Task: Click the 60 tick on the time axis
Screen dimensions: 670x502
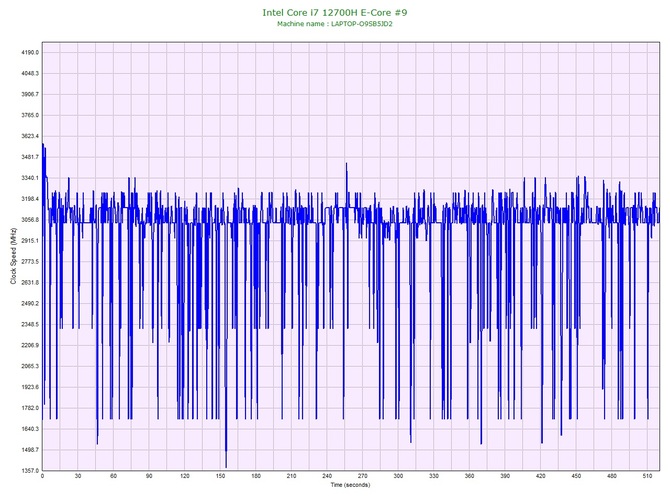Action: point(113,476)
